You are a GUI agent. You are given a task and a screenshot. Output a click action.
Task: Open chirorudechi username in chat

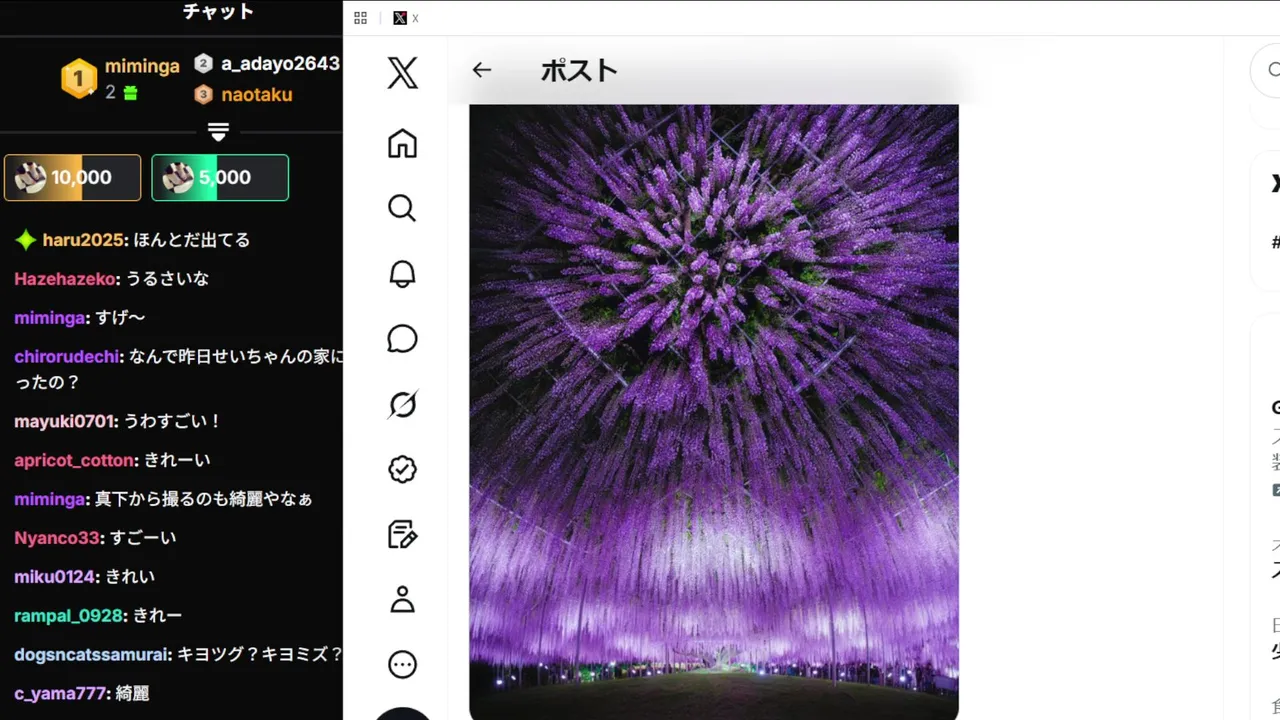(67, 357)
